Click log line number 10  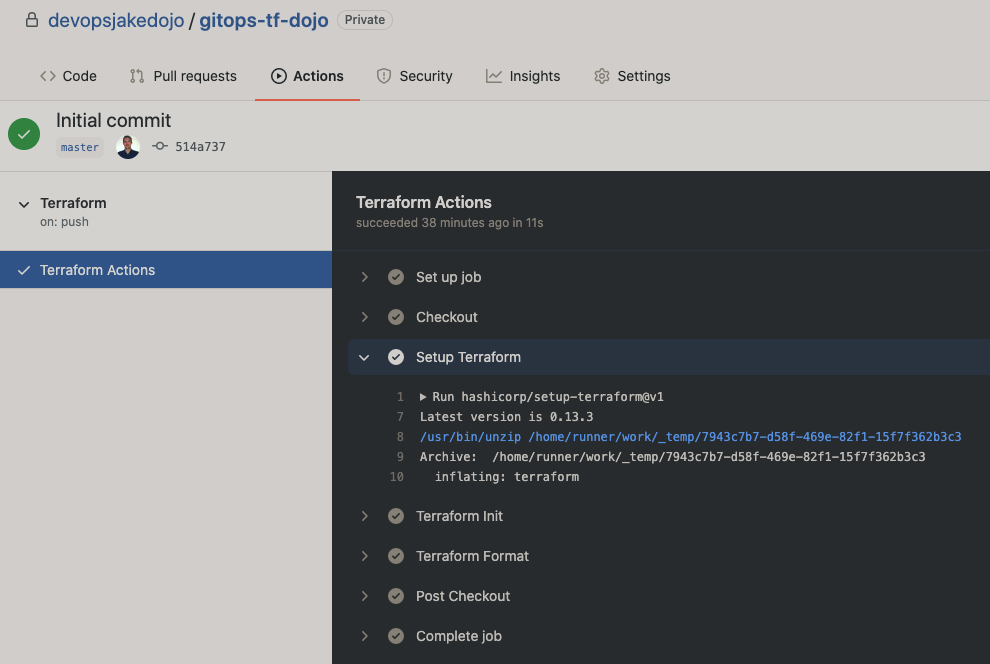[397, 477]
